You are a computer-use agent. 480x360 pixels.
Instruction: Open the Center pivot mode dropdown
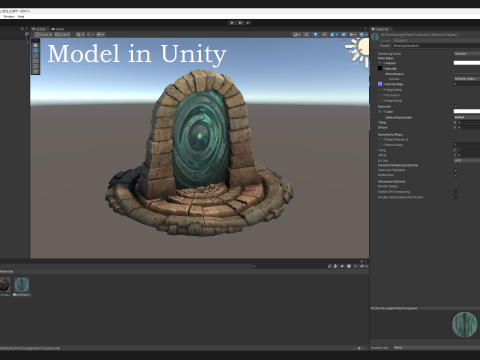click(44, 34)
